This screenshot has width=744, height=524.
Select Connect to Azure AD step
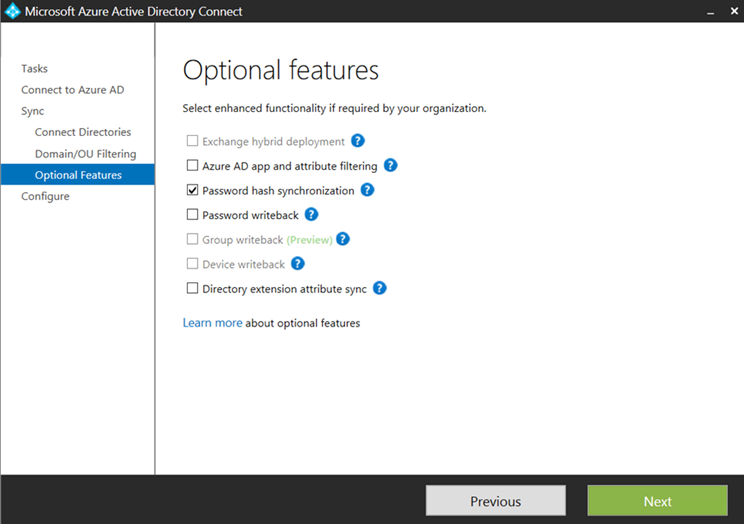coord(72,90)
